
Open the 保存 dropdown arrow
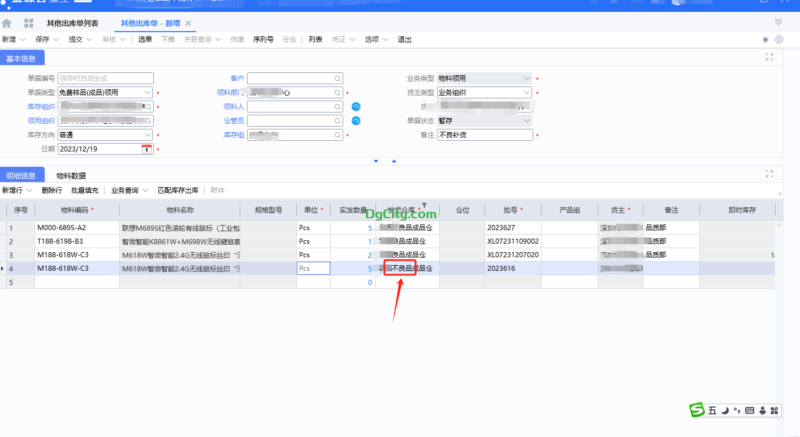pyautogui.click(x=56, y=40)
